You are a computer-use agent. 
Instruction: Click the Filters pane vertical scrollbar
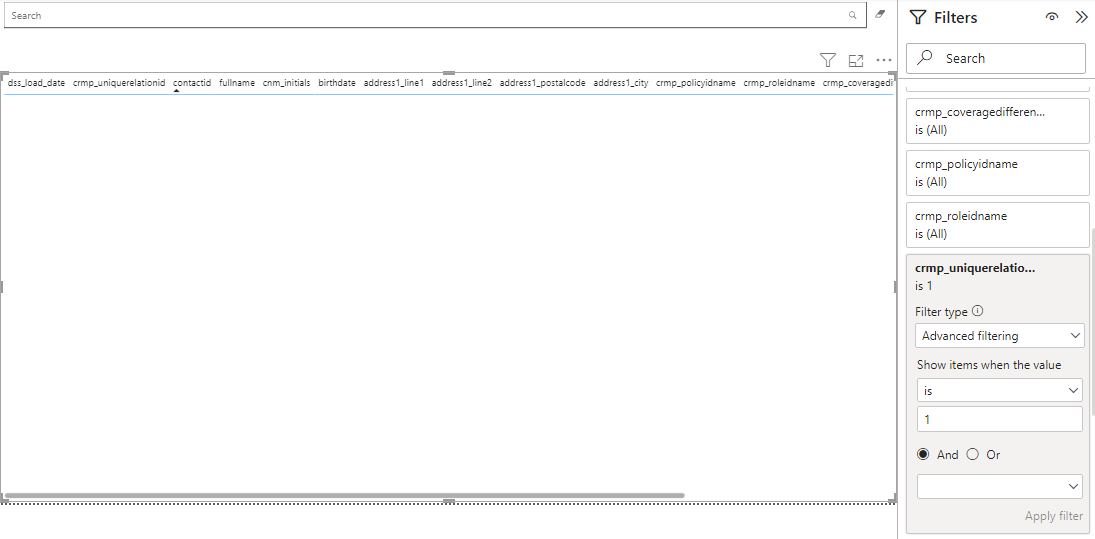(1092, 321)
